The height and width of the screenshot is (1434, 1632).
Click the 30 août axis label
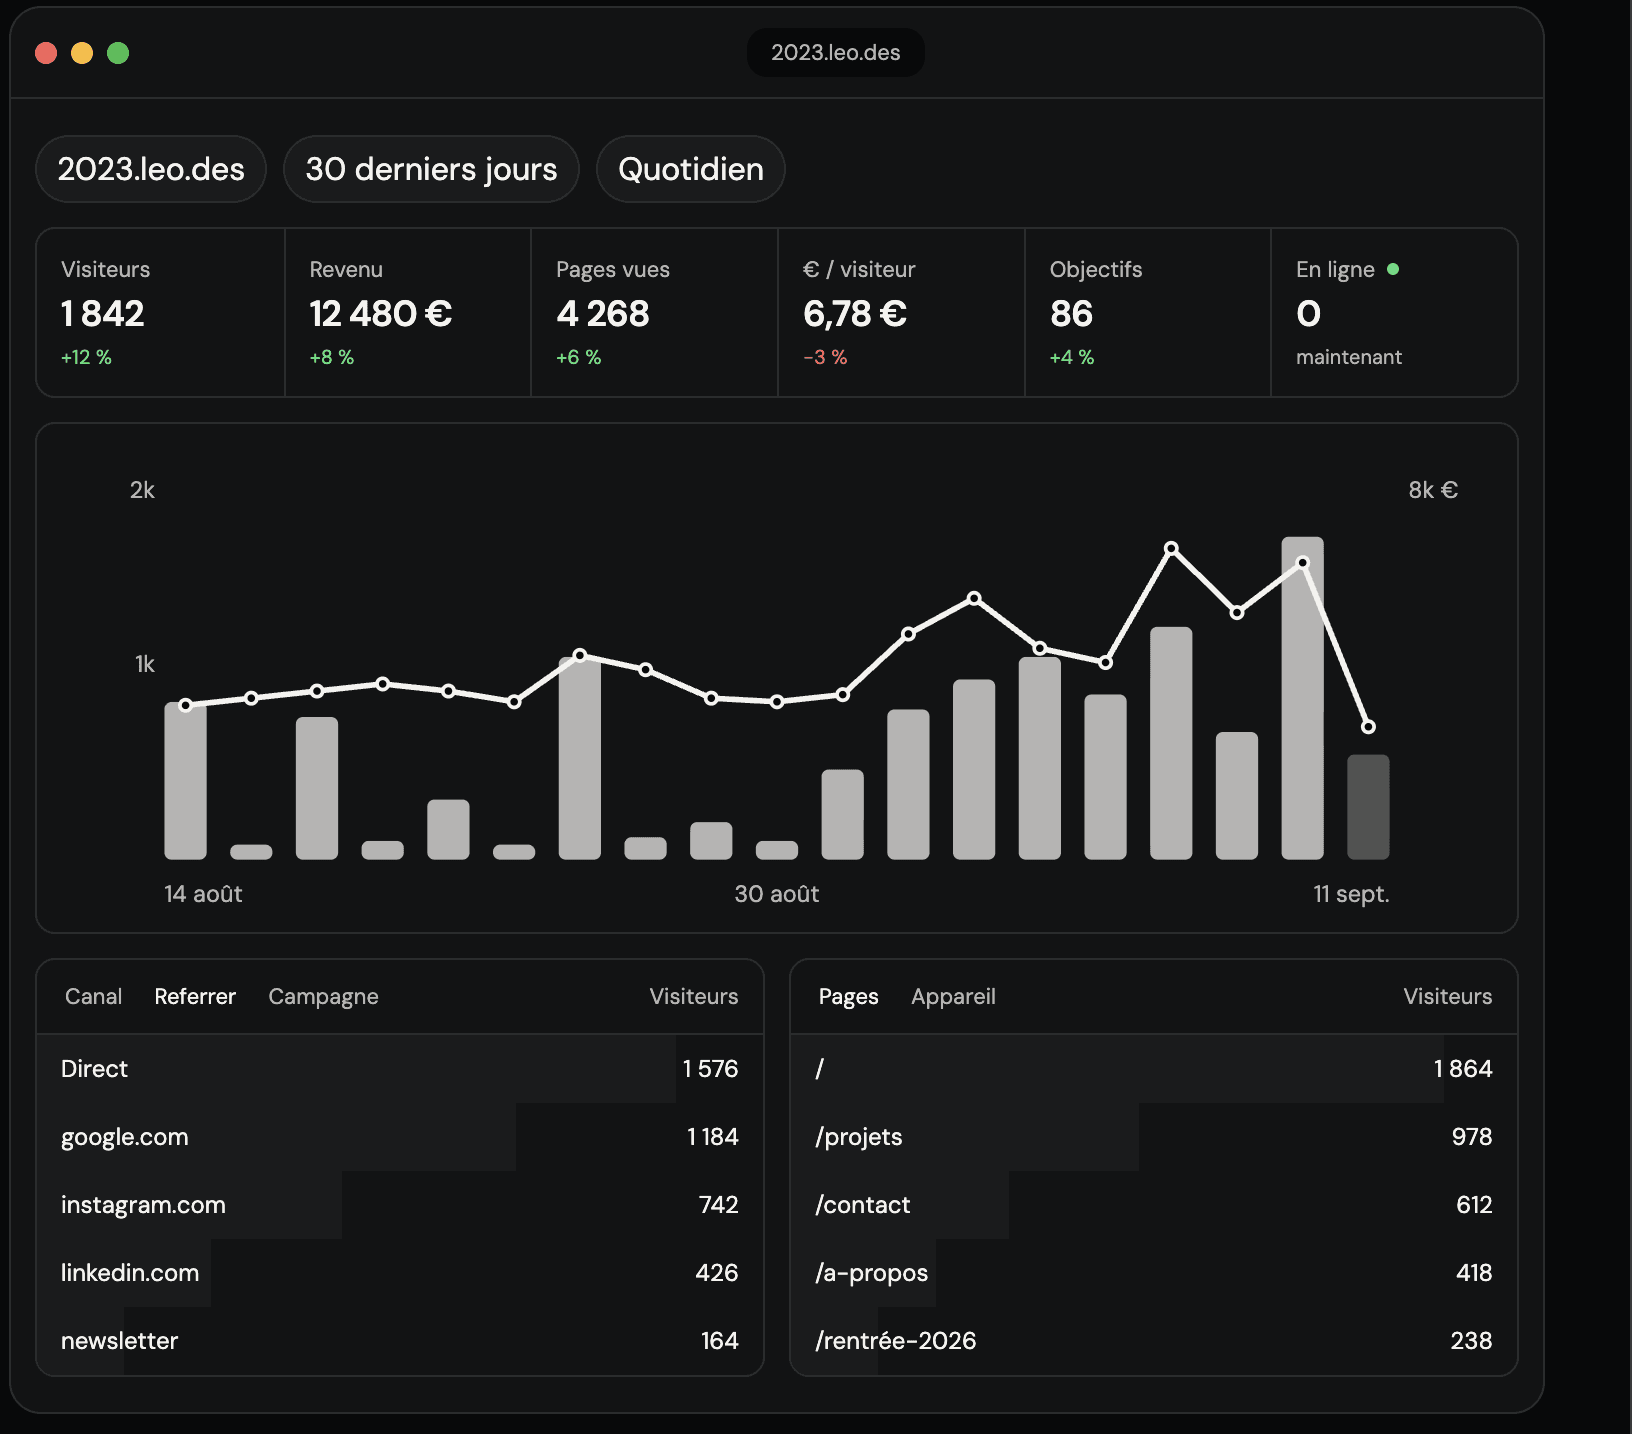(x=777, y=894)
